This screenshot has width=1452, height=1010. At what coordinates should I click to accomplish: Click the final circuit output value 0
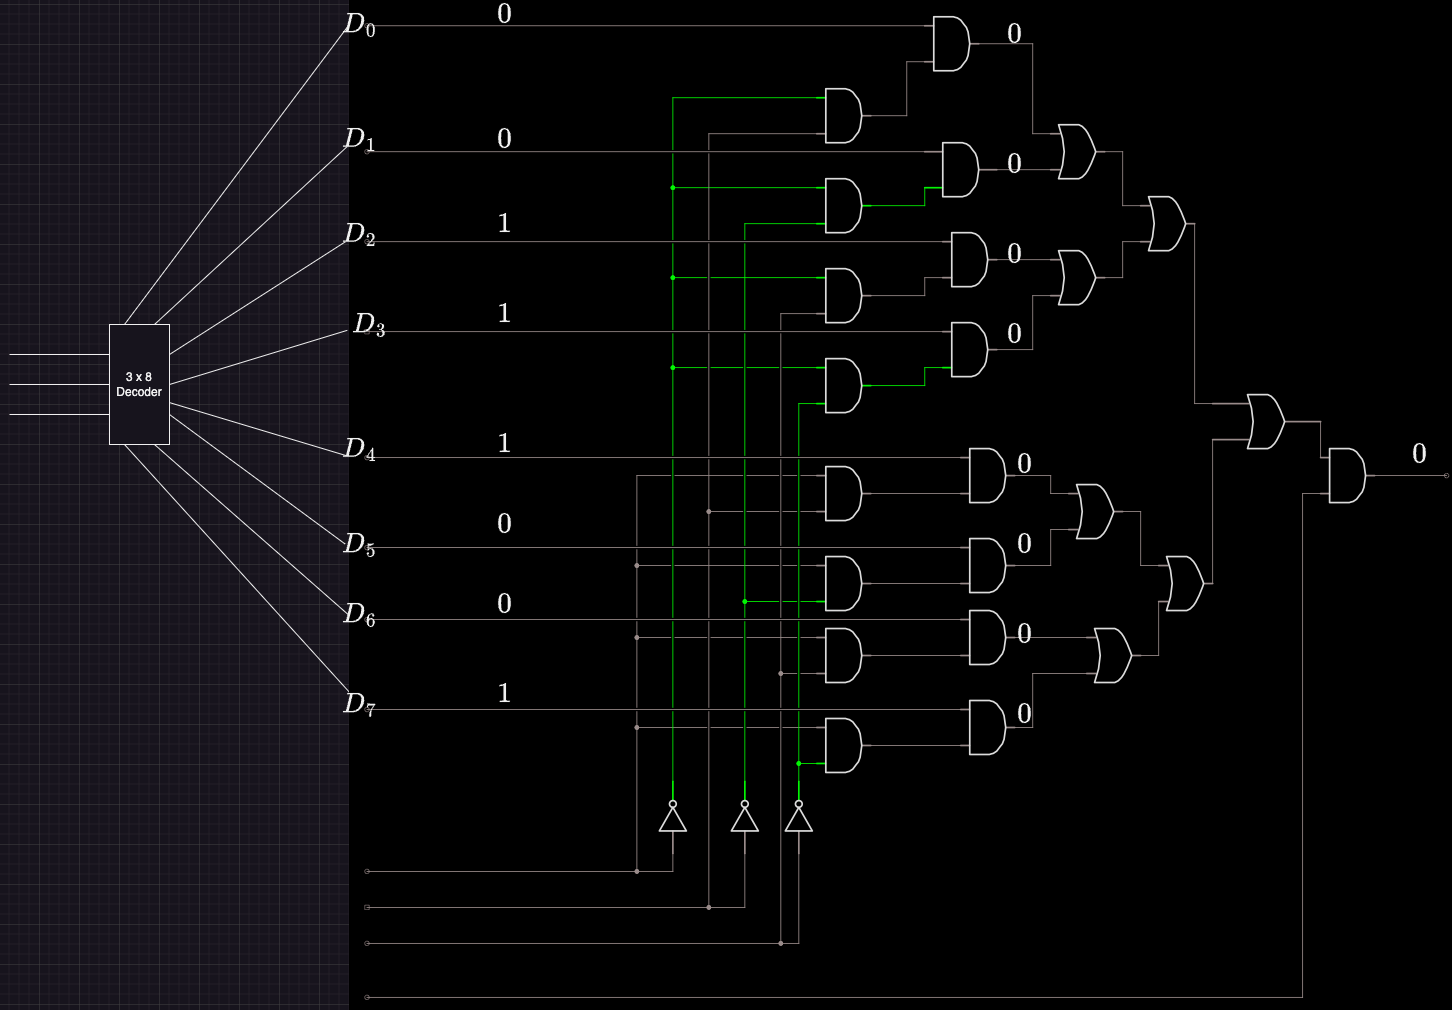tap(1419, 454)
